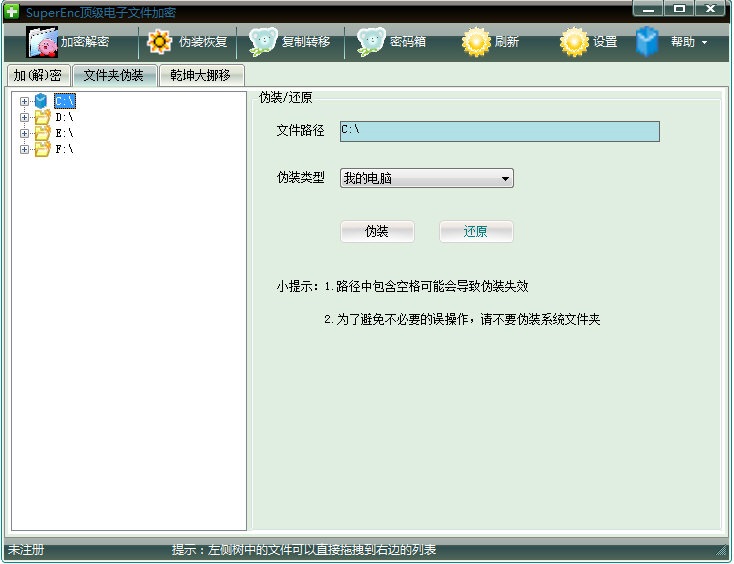
Task: Expand the D:\ tree node
Action: [x=24, y=117]
